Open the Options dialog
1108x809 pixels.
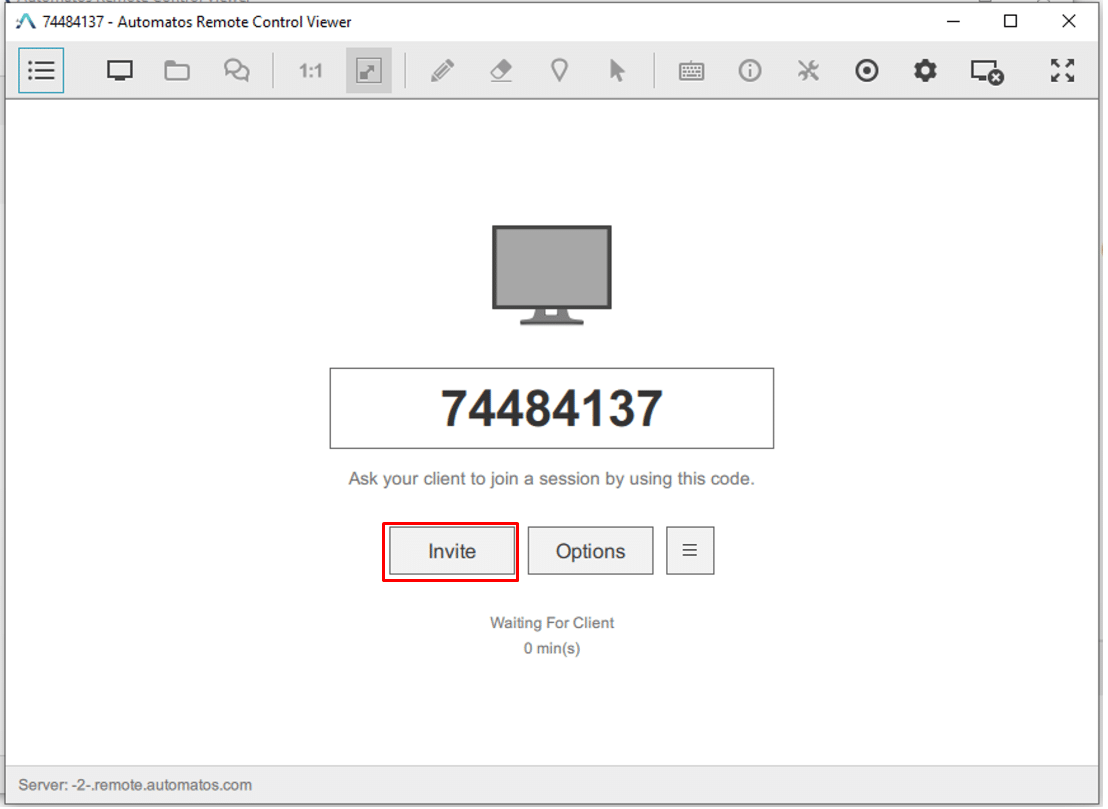tap(590, 550)
